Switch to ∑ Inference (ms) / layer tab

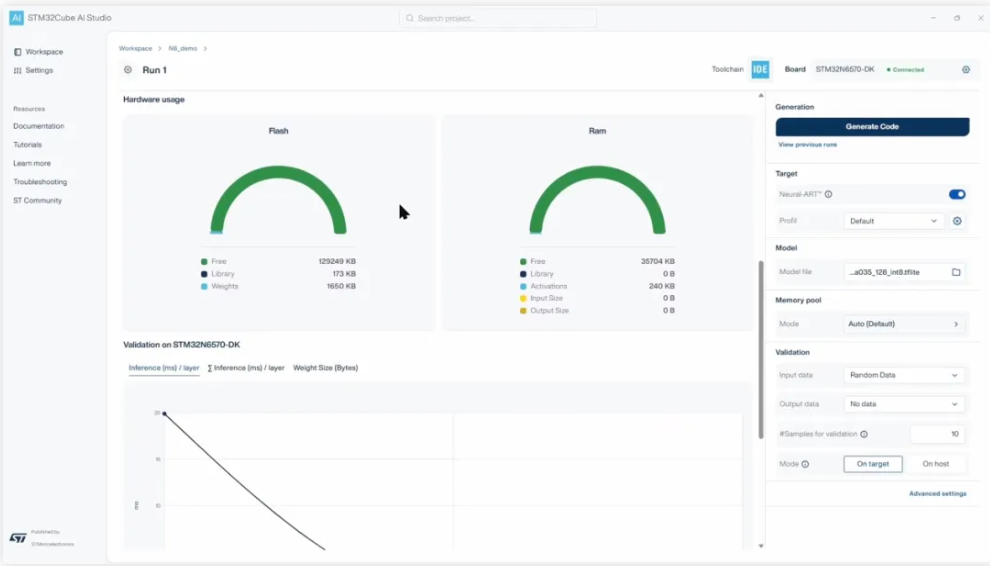pyautogui.click(x=246, y=368)
